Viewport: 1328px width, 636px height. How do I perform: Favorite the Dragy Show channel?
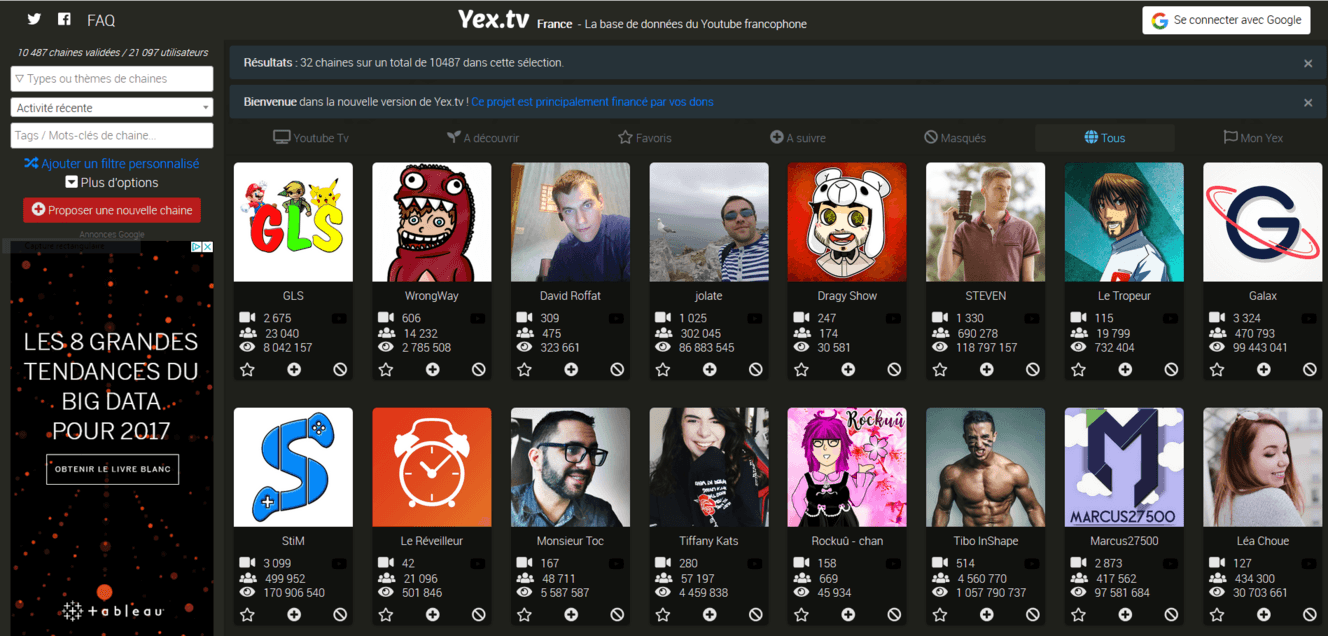click(x=801, y=370)
